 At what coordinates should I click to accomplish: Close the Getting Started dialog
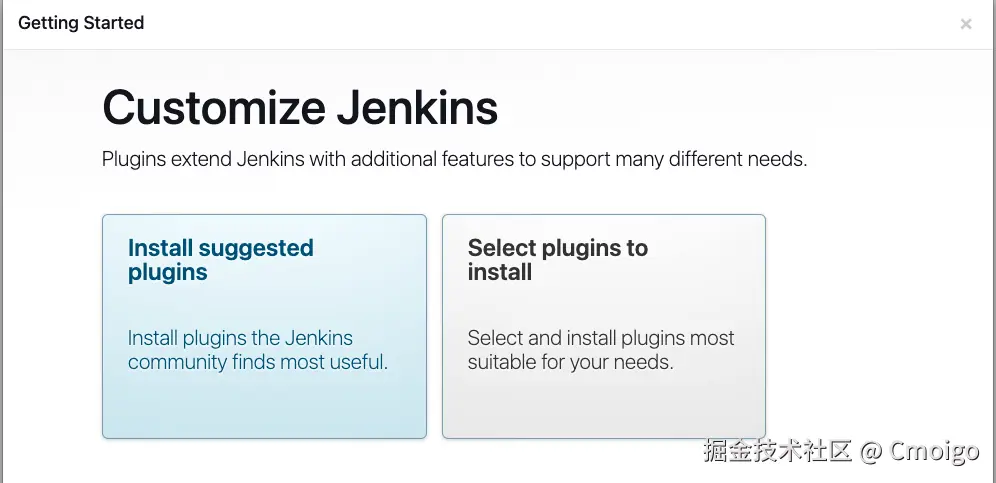tap(965, 24)
